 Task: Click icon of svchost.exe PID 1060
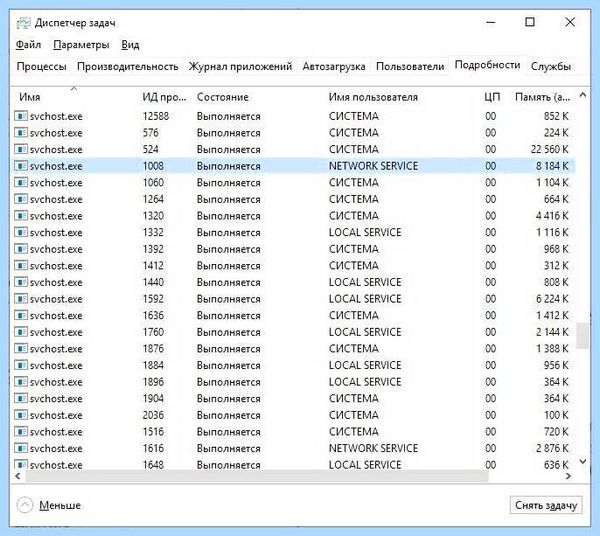[21, 182]
